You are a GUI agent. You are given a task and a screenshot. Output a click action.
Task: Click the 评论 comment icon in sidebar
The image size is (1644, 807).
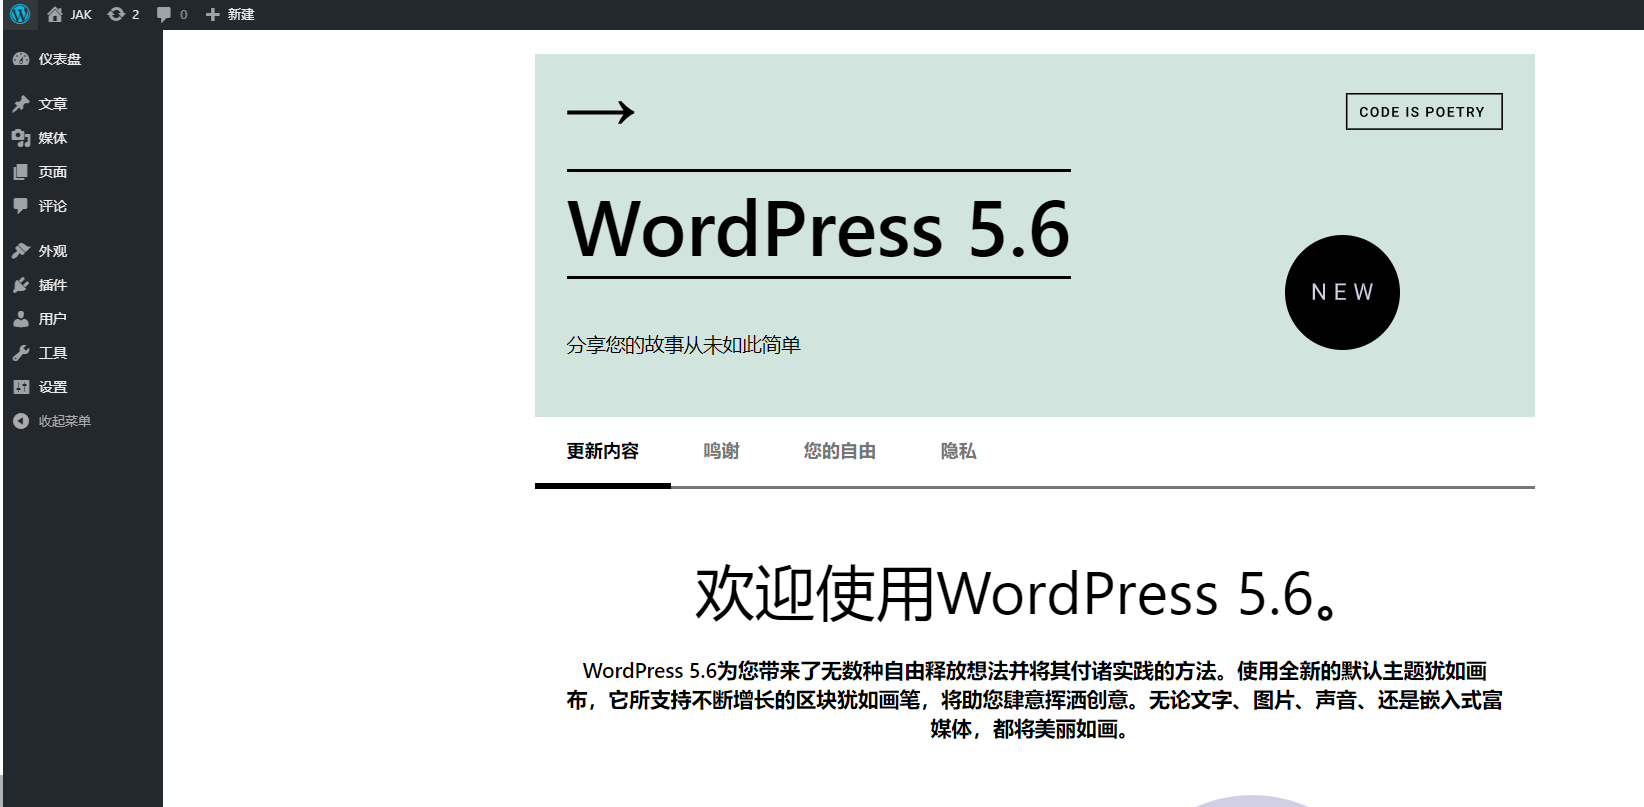coord(21,206)
